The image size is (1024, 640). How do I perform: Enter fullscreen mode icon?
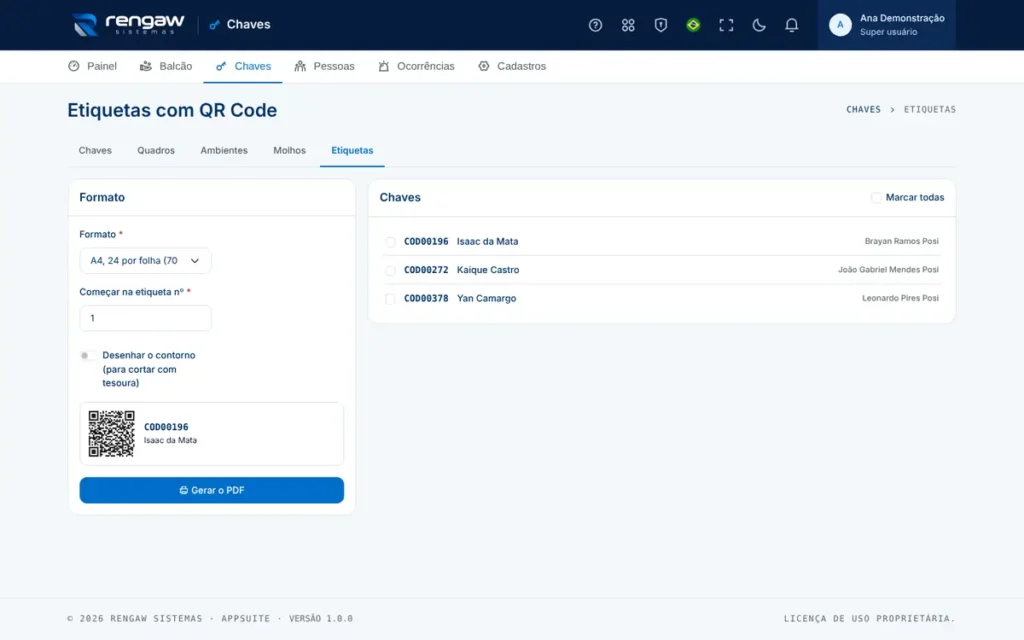click(x=726, y=25)
